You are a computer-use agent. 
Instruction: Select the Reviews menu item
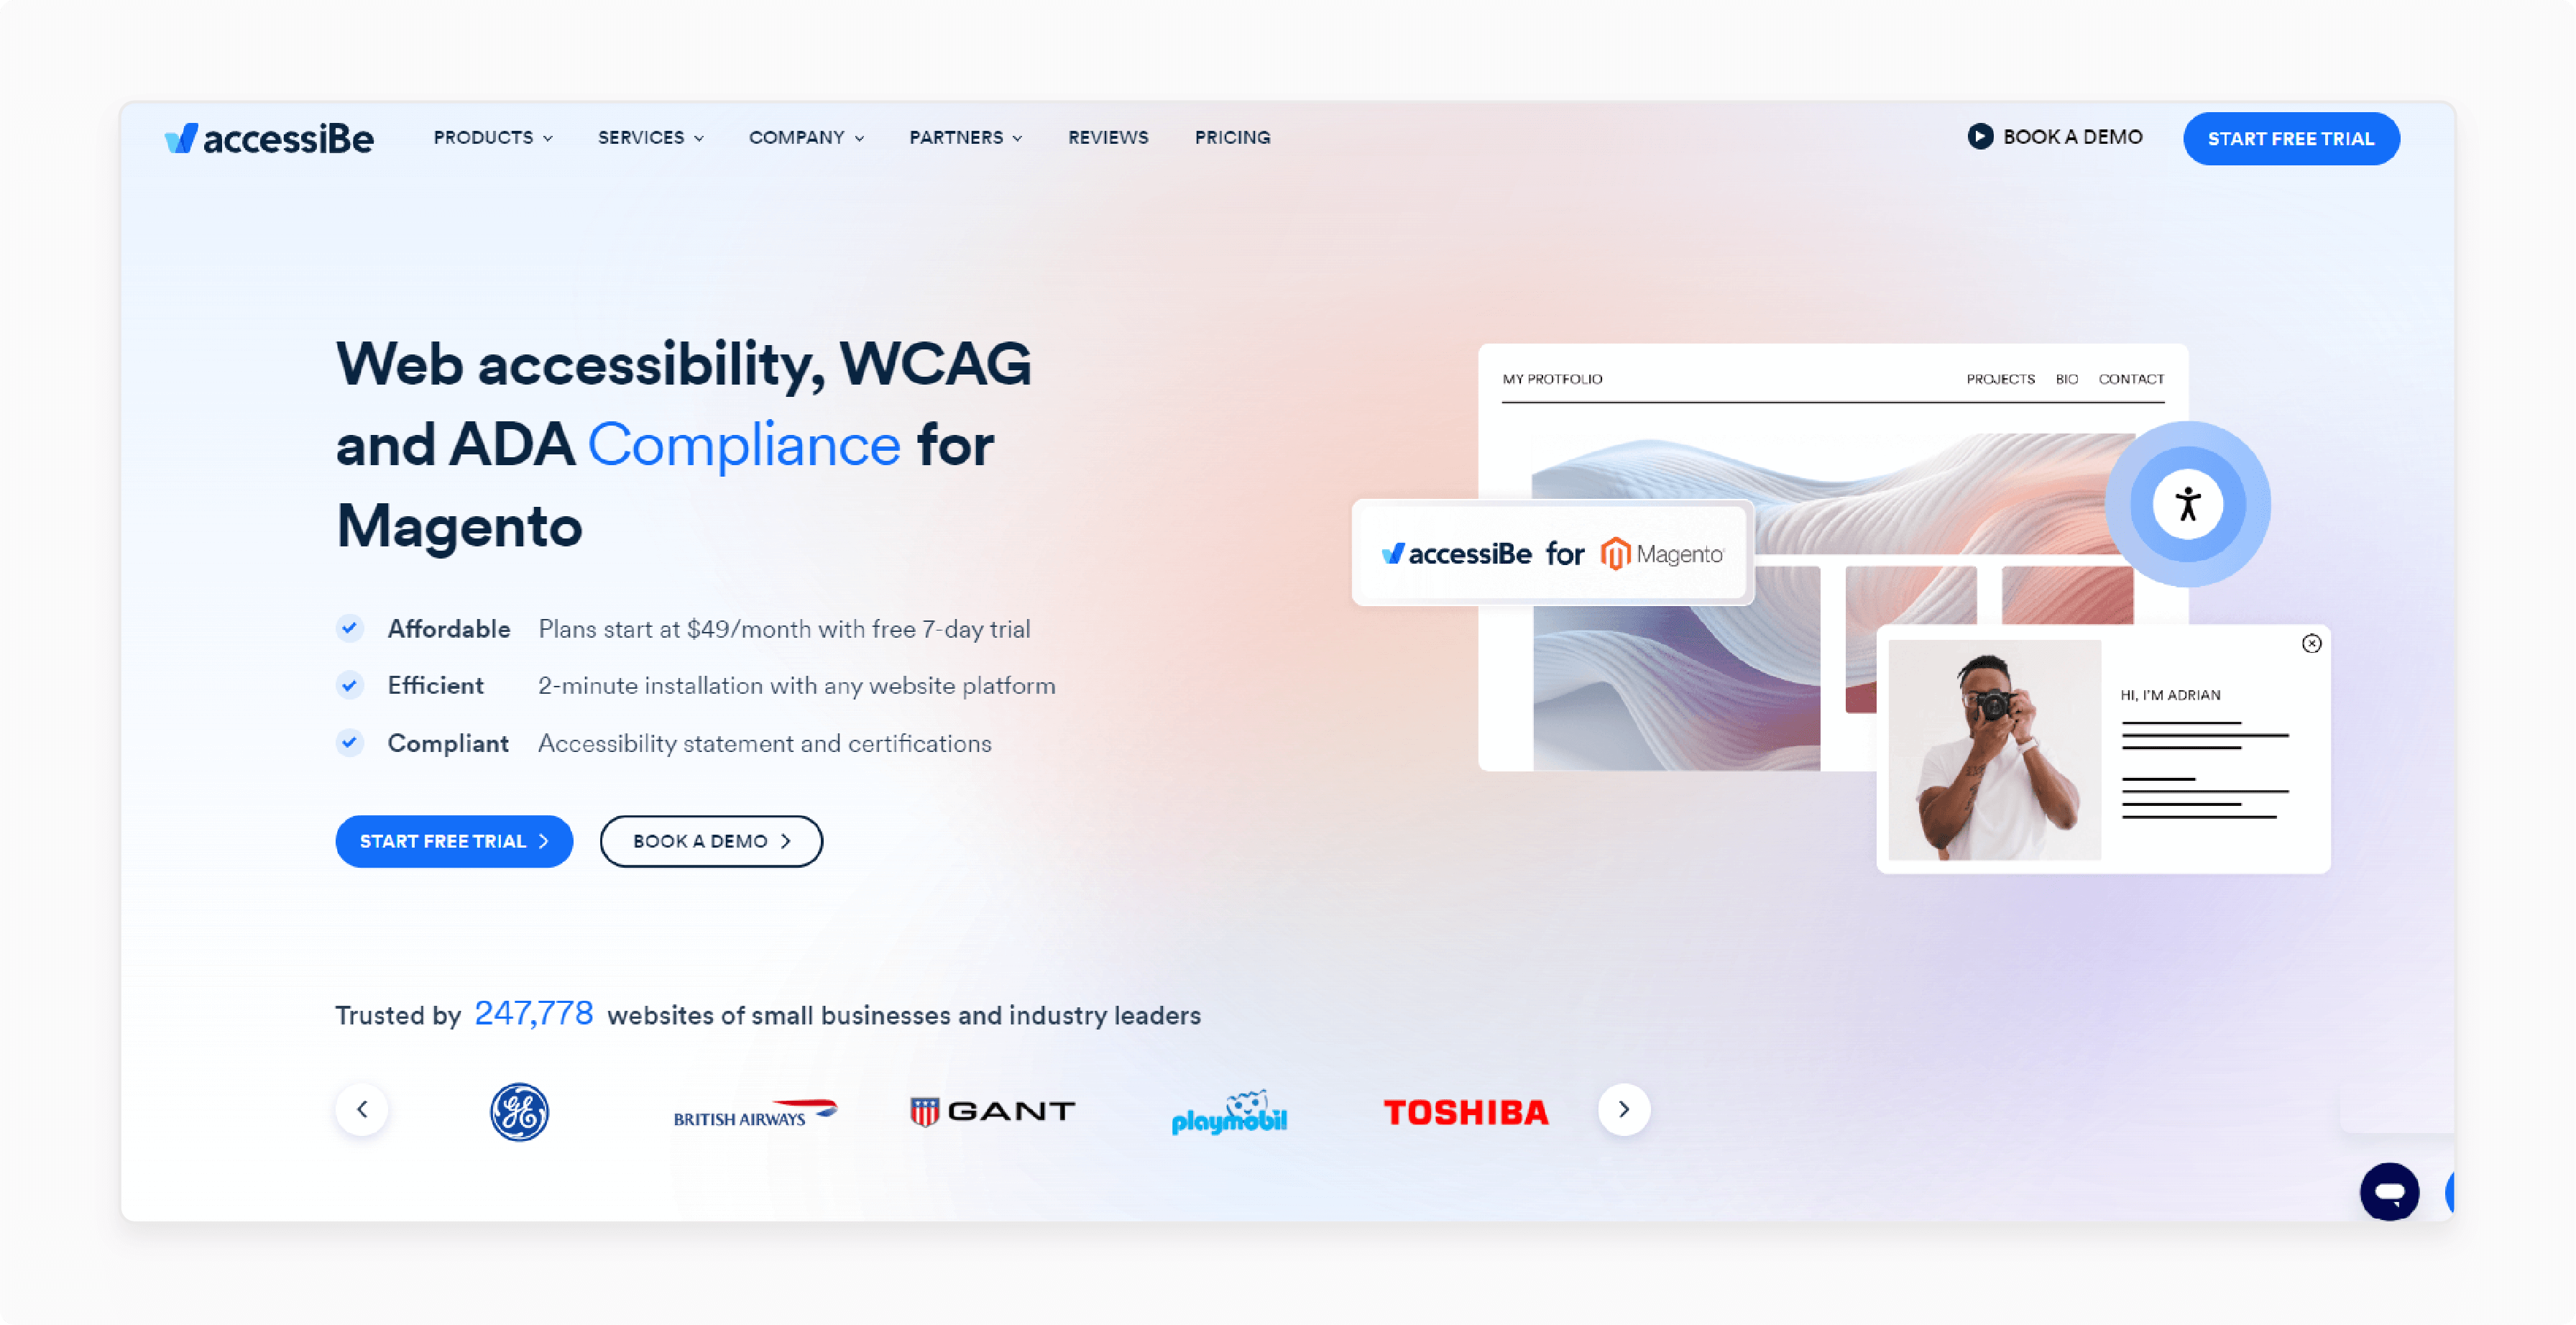pos(1106,137)
